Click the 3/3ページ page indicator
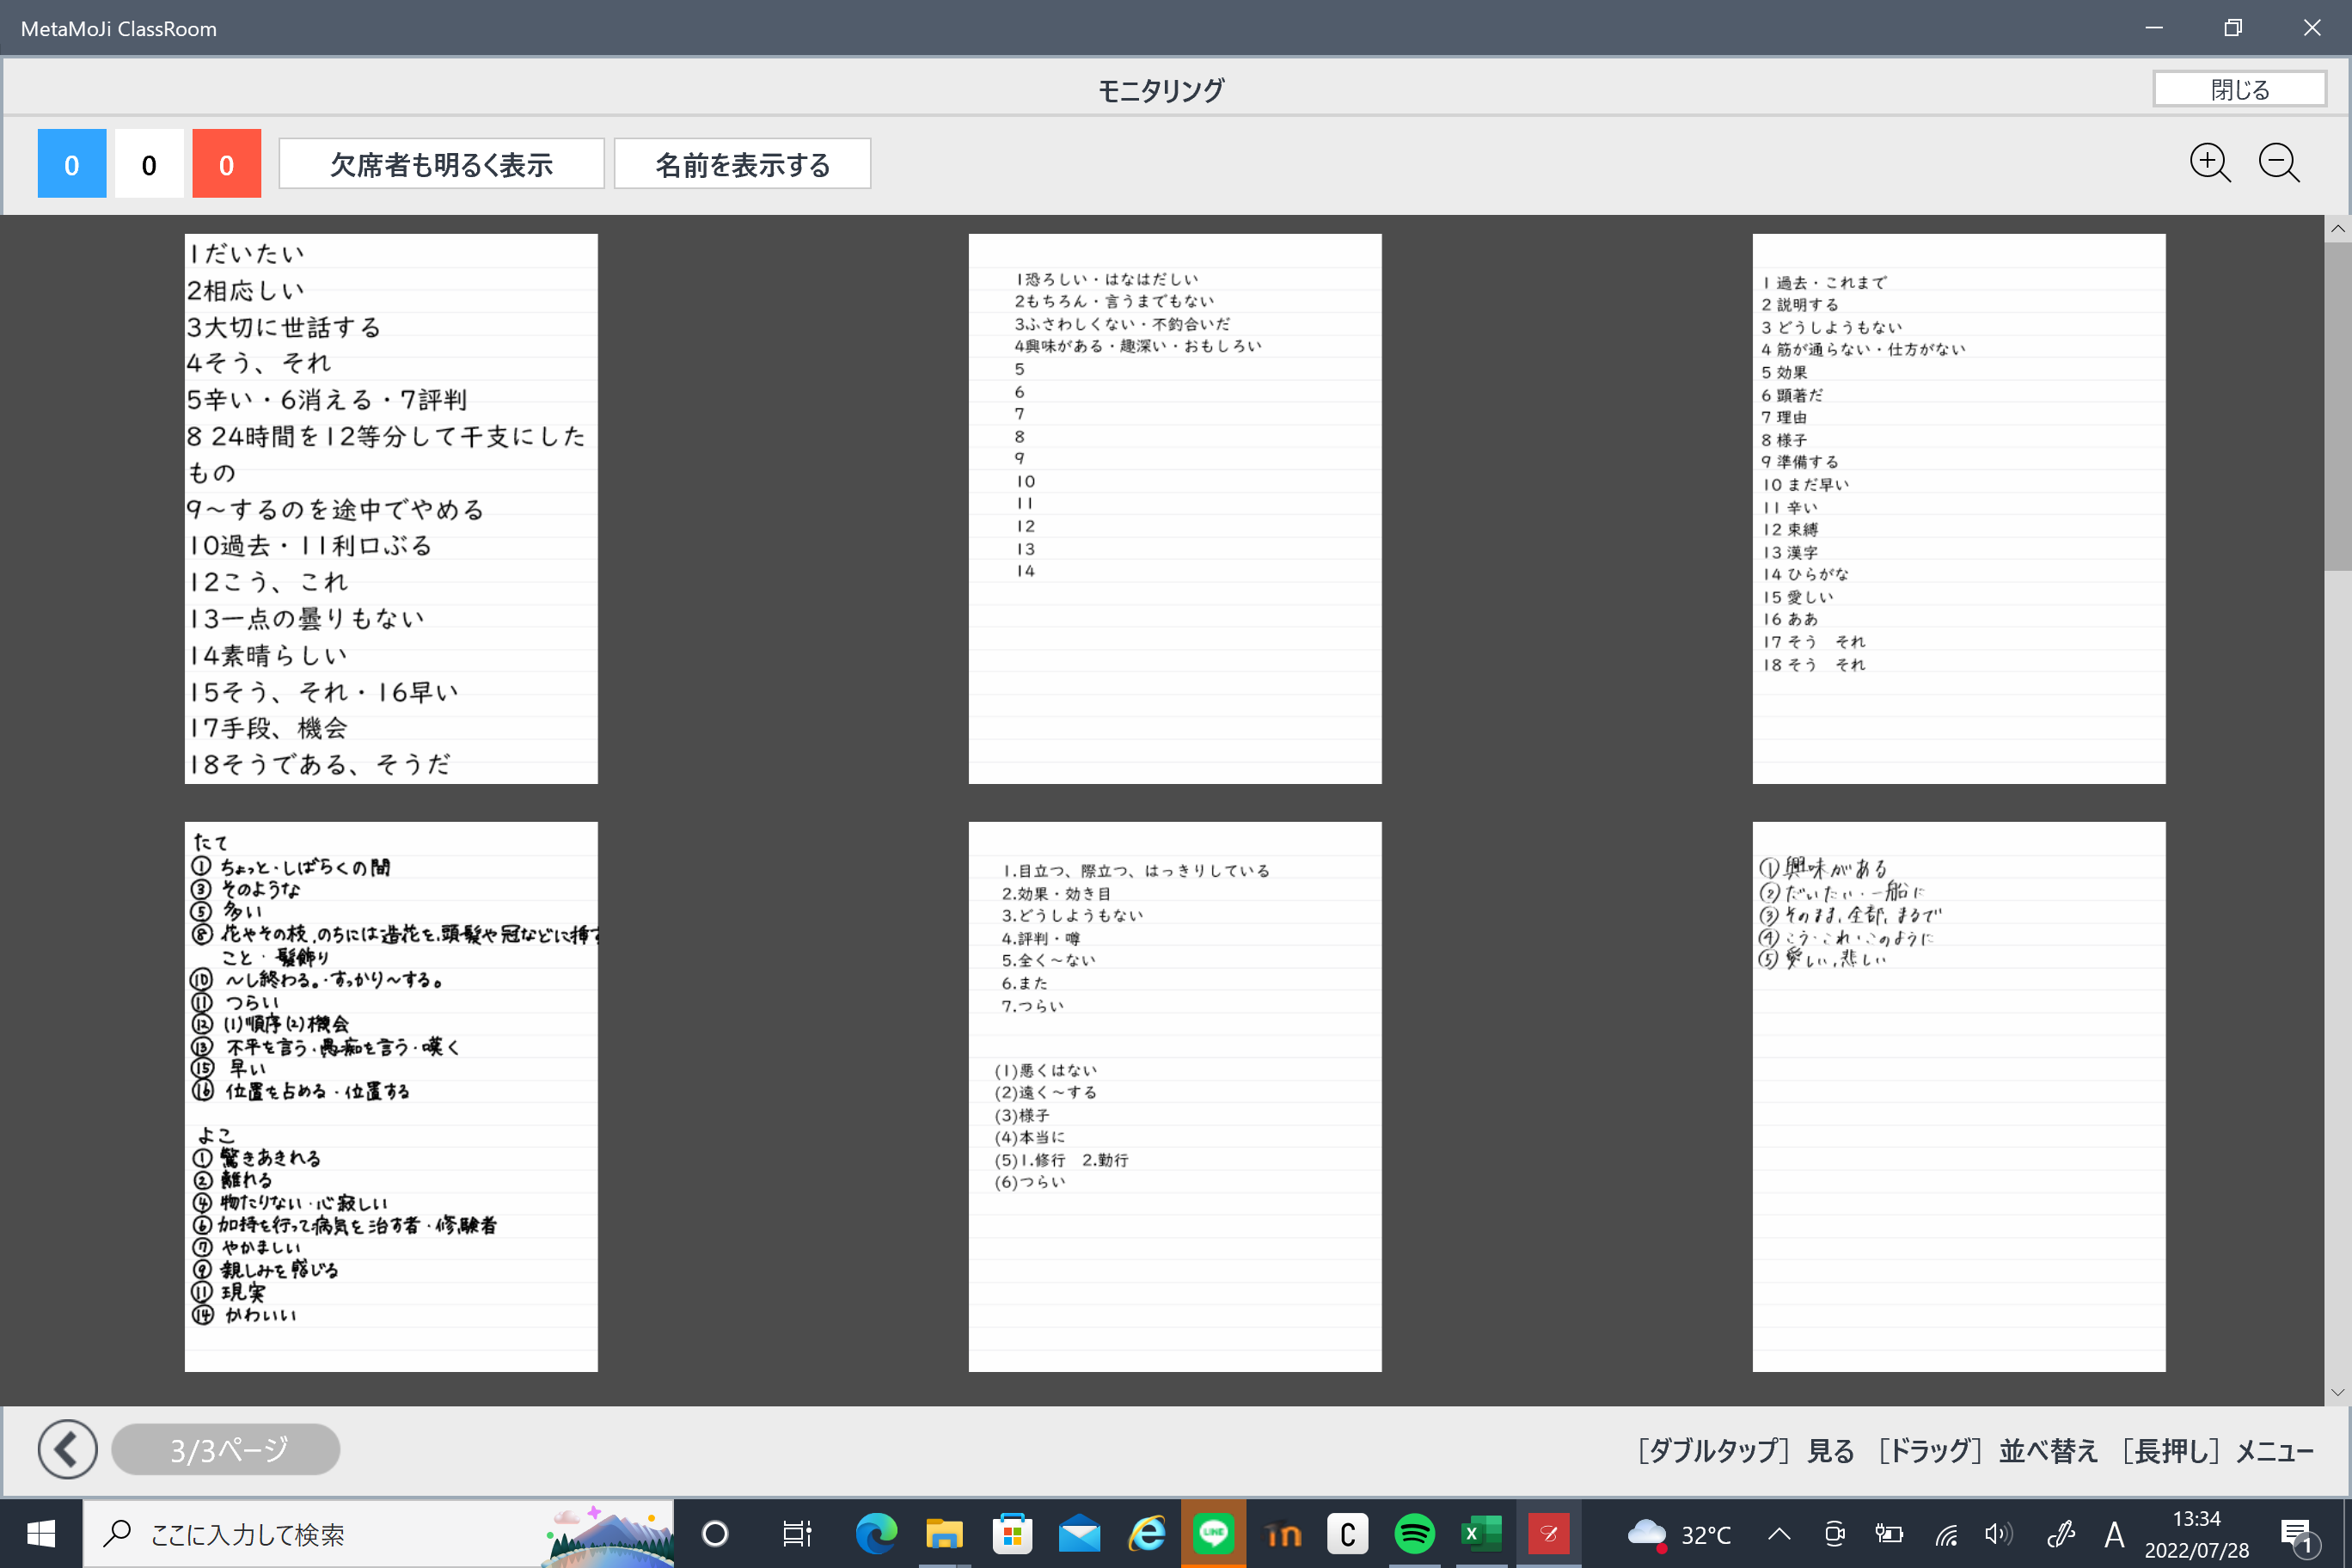The width and height of the screenshot is (2352, 1568). pyautogui.click(x=226, y=1449)
